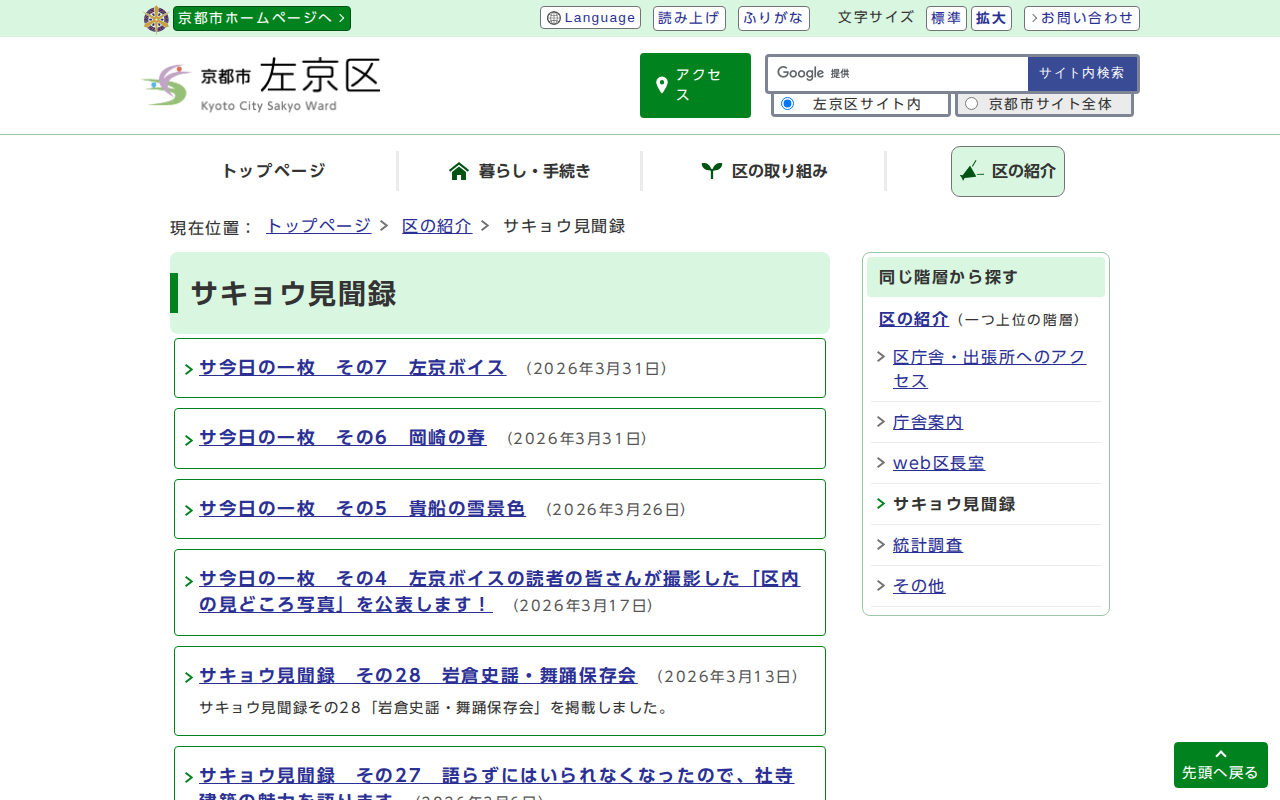The width and height of the screenshot is (1280, 800).
Task: Click the globe Language button
Action: pos(591,18)
